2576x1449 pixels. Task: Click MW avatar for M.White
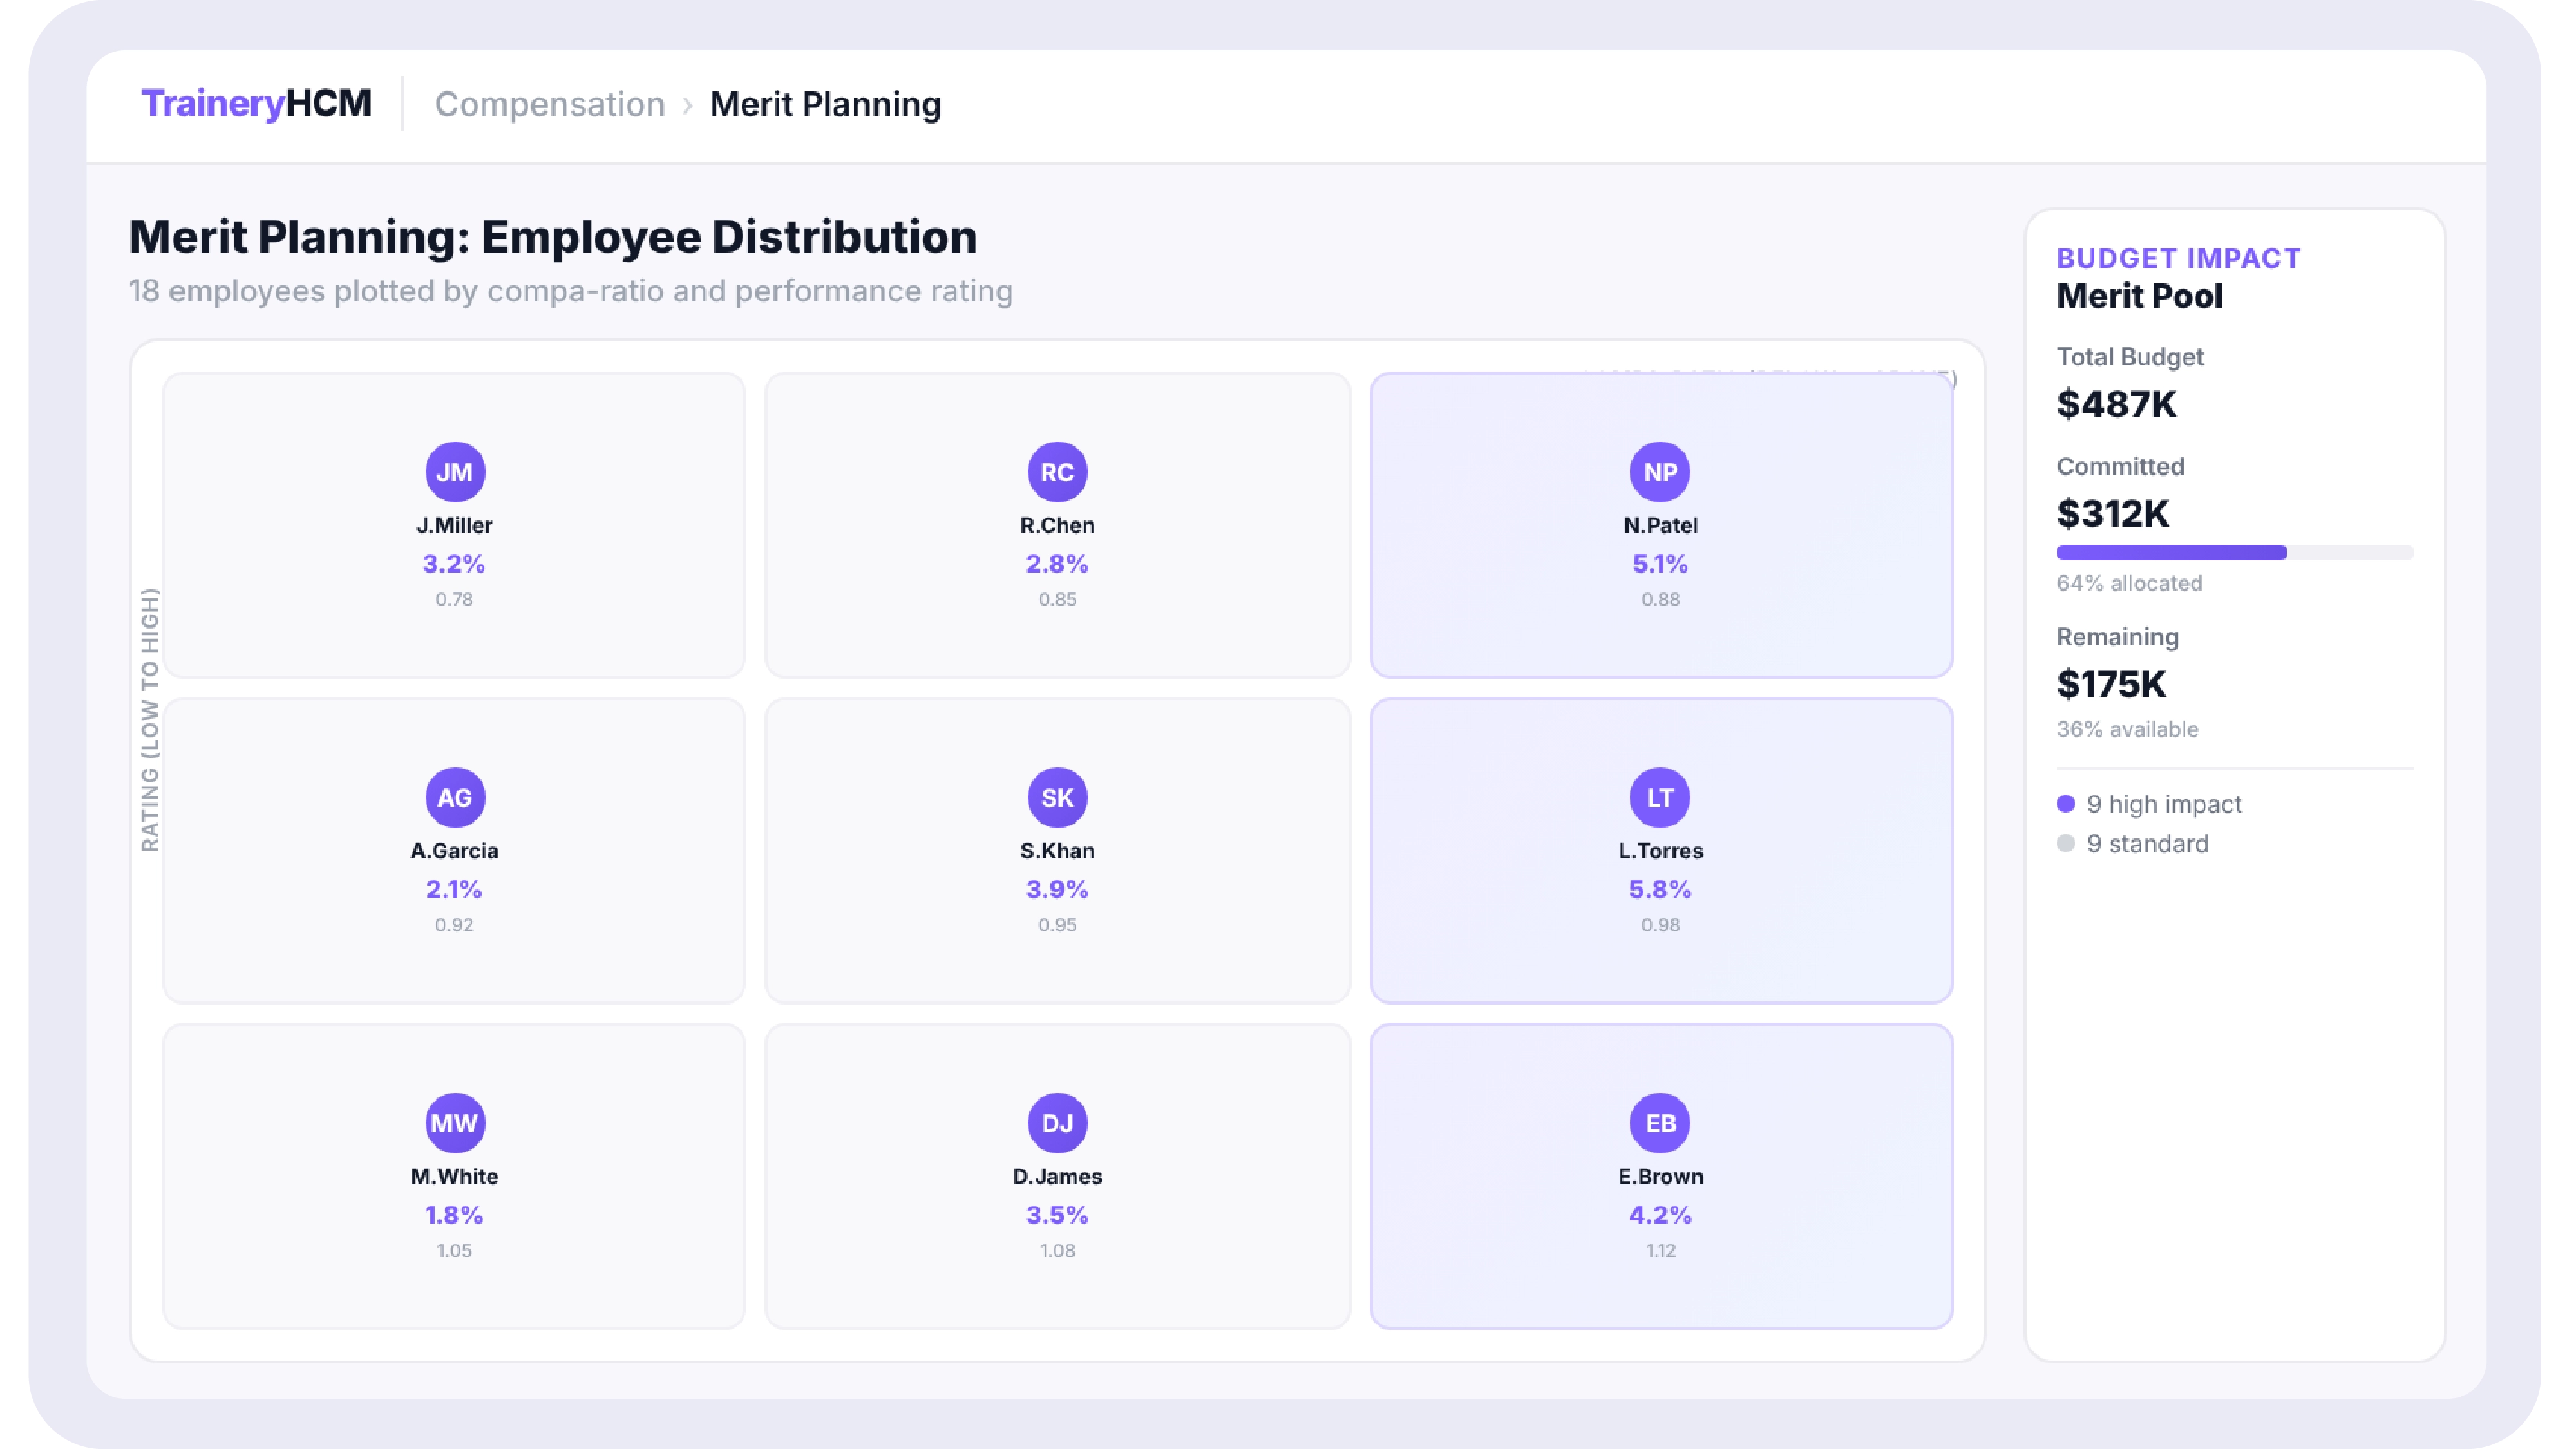[455, 1123]
